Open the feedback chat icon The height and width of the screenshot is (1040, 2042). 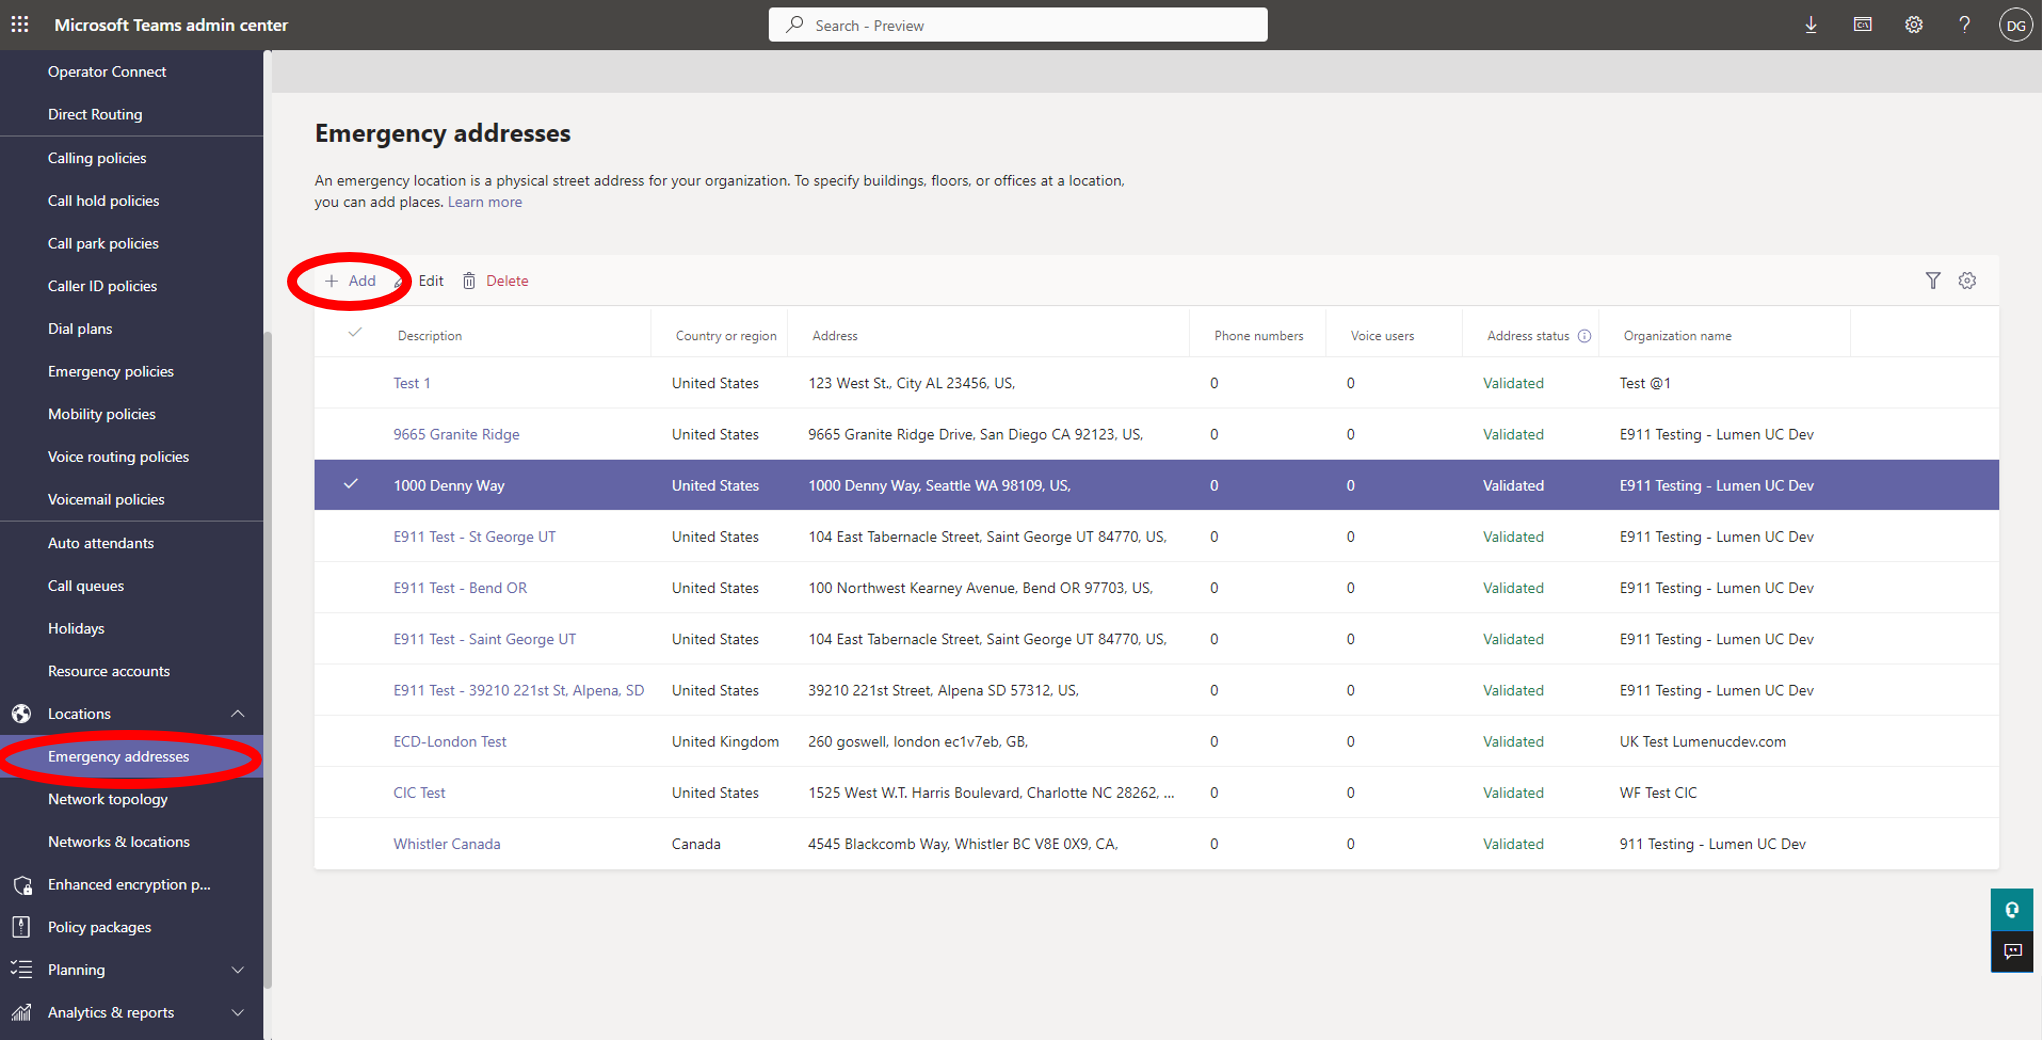pos(2012,951)
